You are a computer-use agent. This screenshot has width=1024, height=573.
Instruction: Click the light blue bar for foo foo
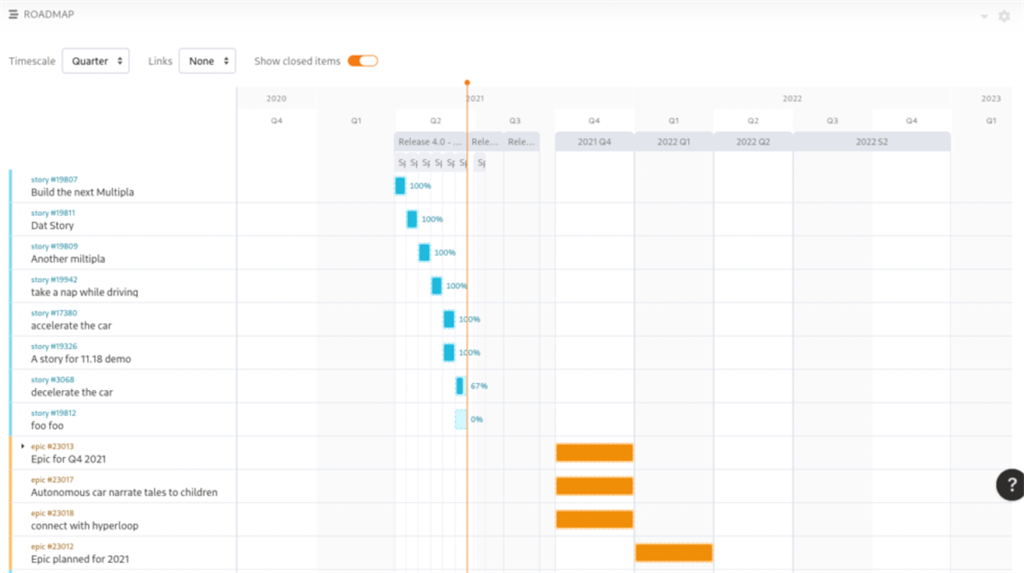[460, 419]
